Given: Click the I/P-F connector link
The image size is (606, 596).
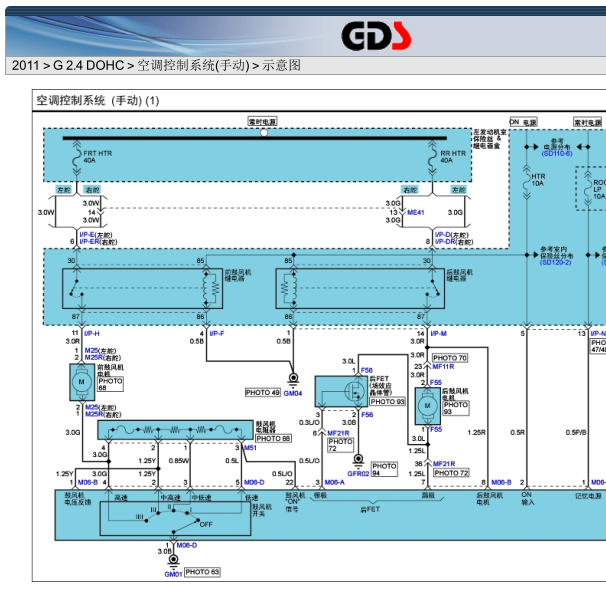Looking at the screenshot, I should coord(217,333).
